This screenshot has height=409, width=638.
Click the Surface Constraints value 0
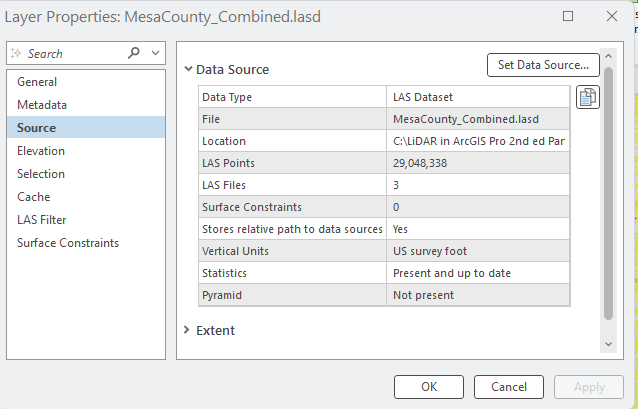point(478,207)
